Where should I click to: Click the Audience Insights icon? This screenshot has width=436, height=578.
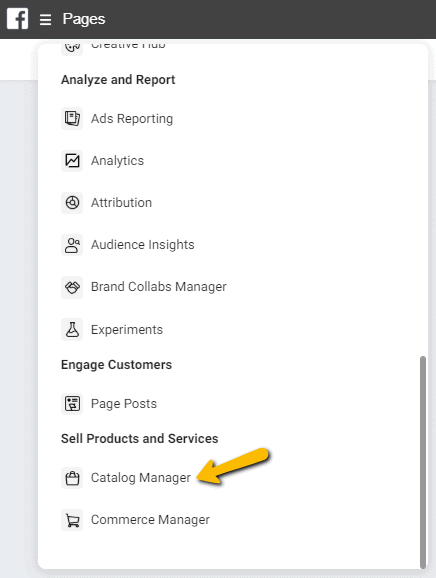pyautogui.click(x=72, y=244)
